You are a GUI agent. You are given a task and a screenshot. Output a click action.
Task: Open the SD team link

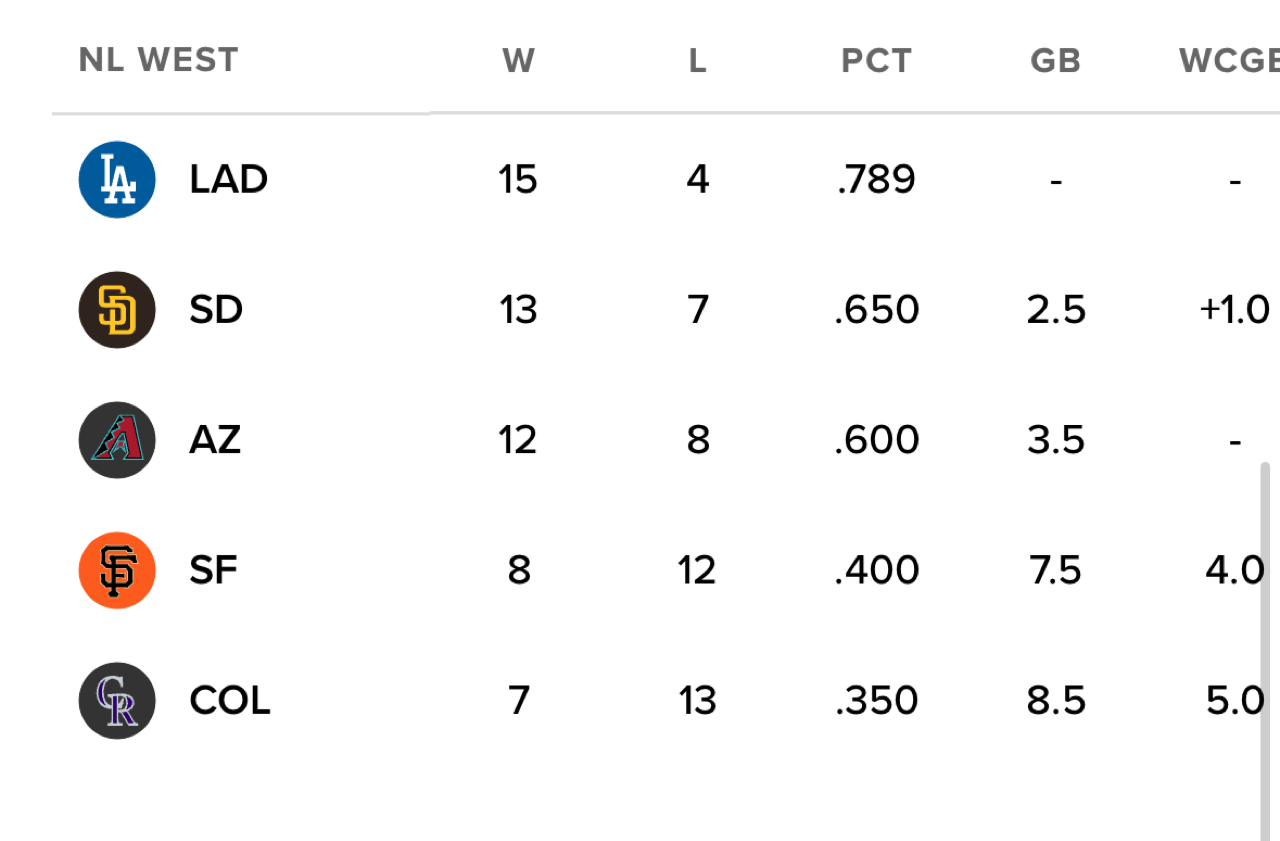pyautogui.click(x=216, y=310)
